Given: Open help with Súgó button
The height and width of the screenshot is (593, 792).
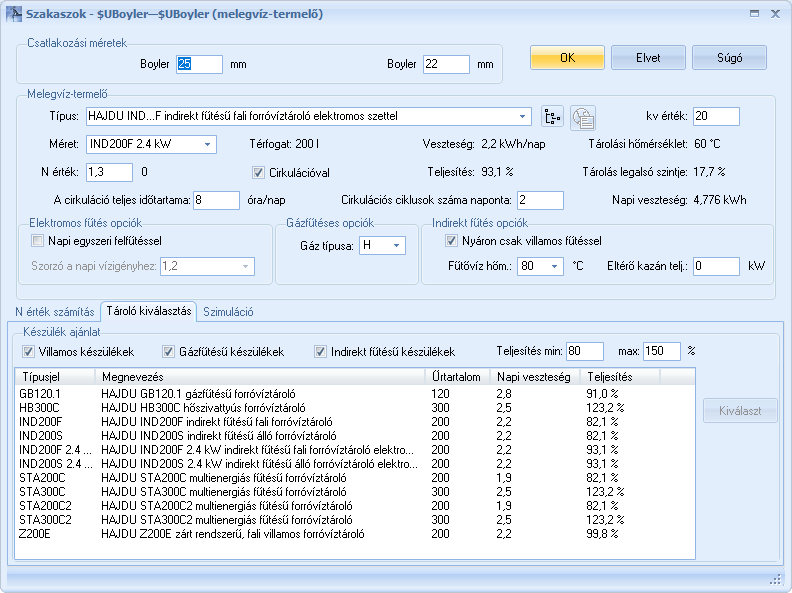Looking at the screenshot, I should [729, 58].
